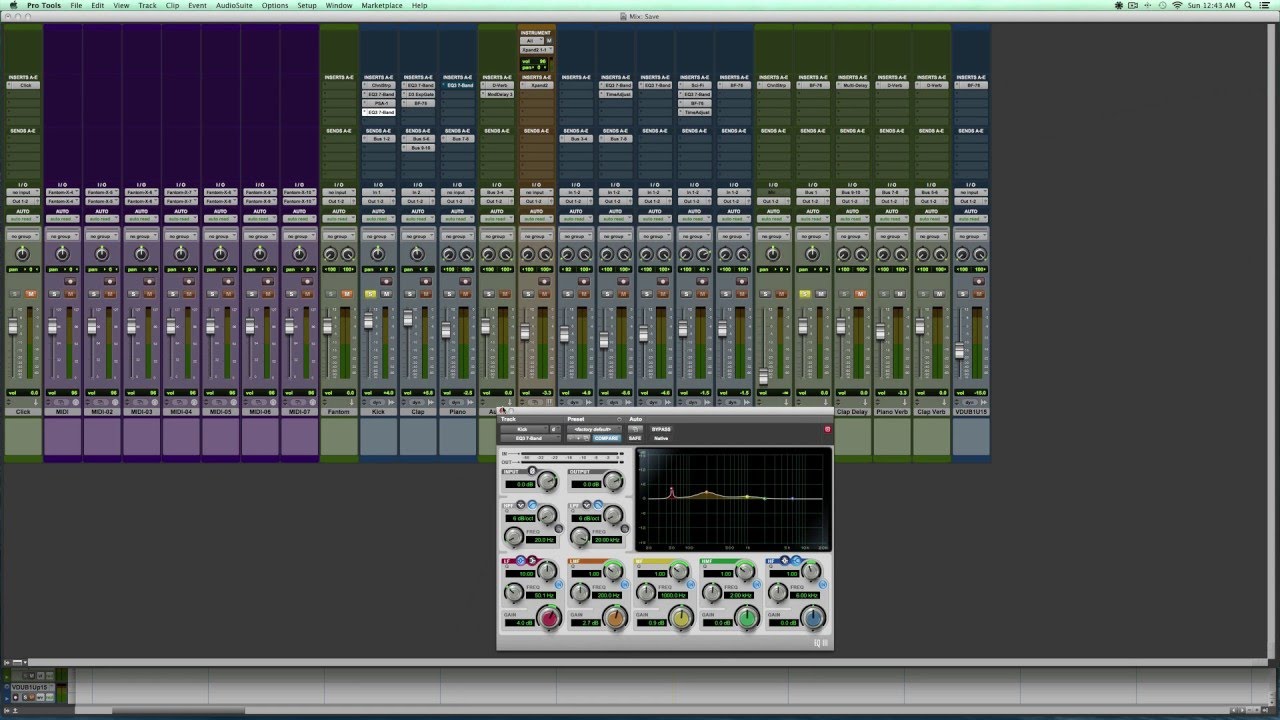
Task: Open the plug-in Track selector showing Kick
Action: click(525, 429)
